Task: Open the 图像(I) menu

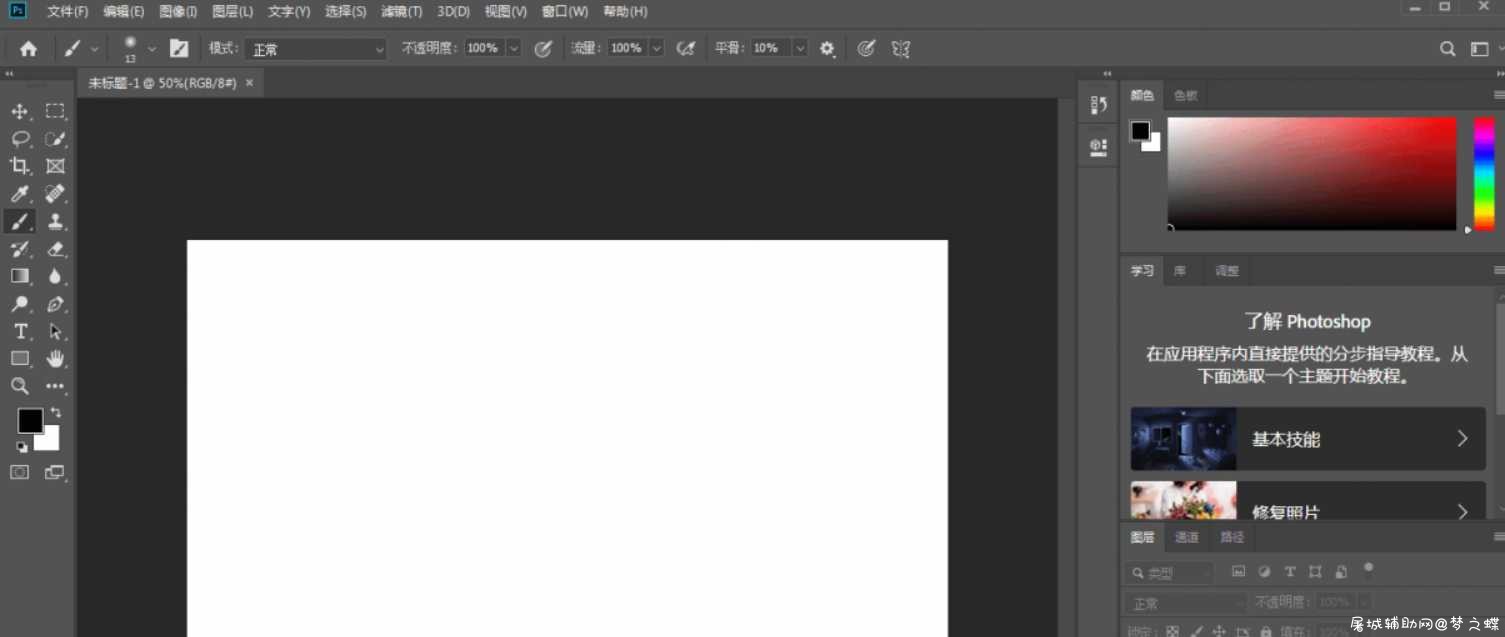Action: pyautogui.click(x=178, y=12)
